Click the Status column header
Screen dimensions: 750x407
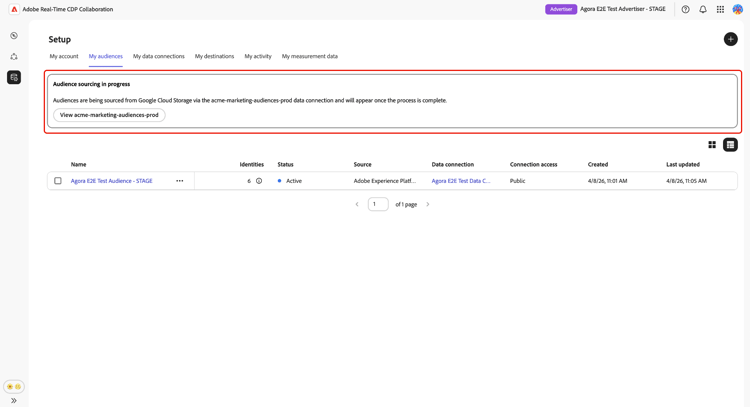286,165
